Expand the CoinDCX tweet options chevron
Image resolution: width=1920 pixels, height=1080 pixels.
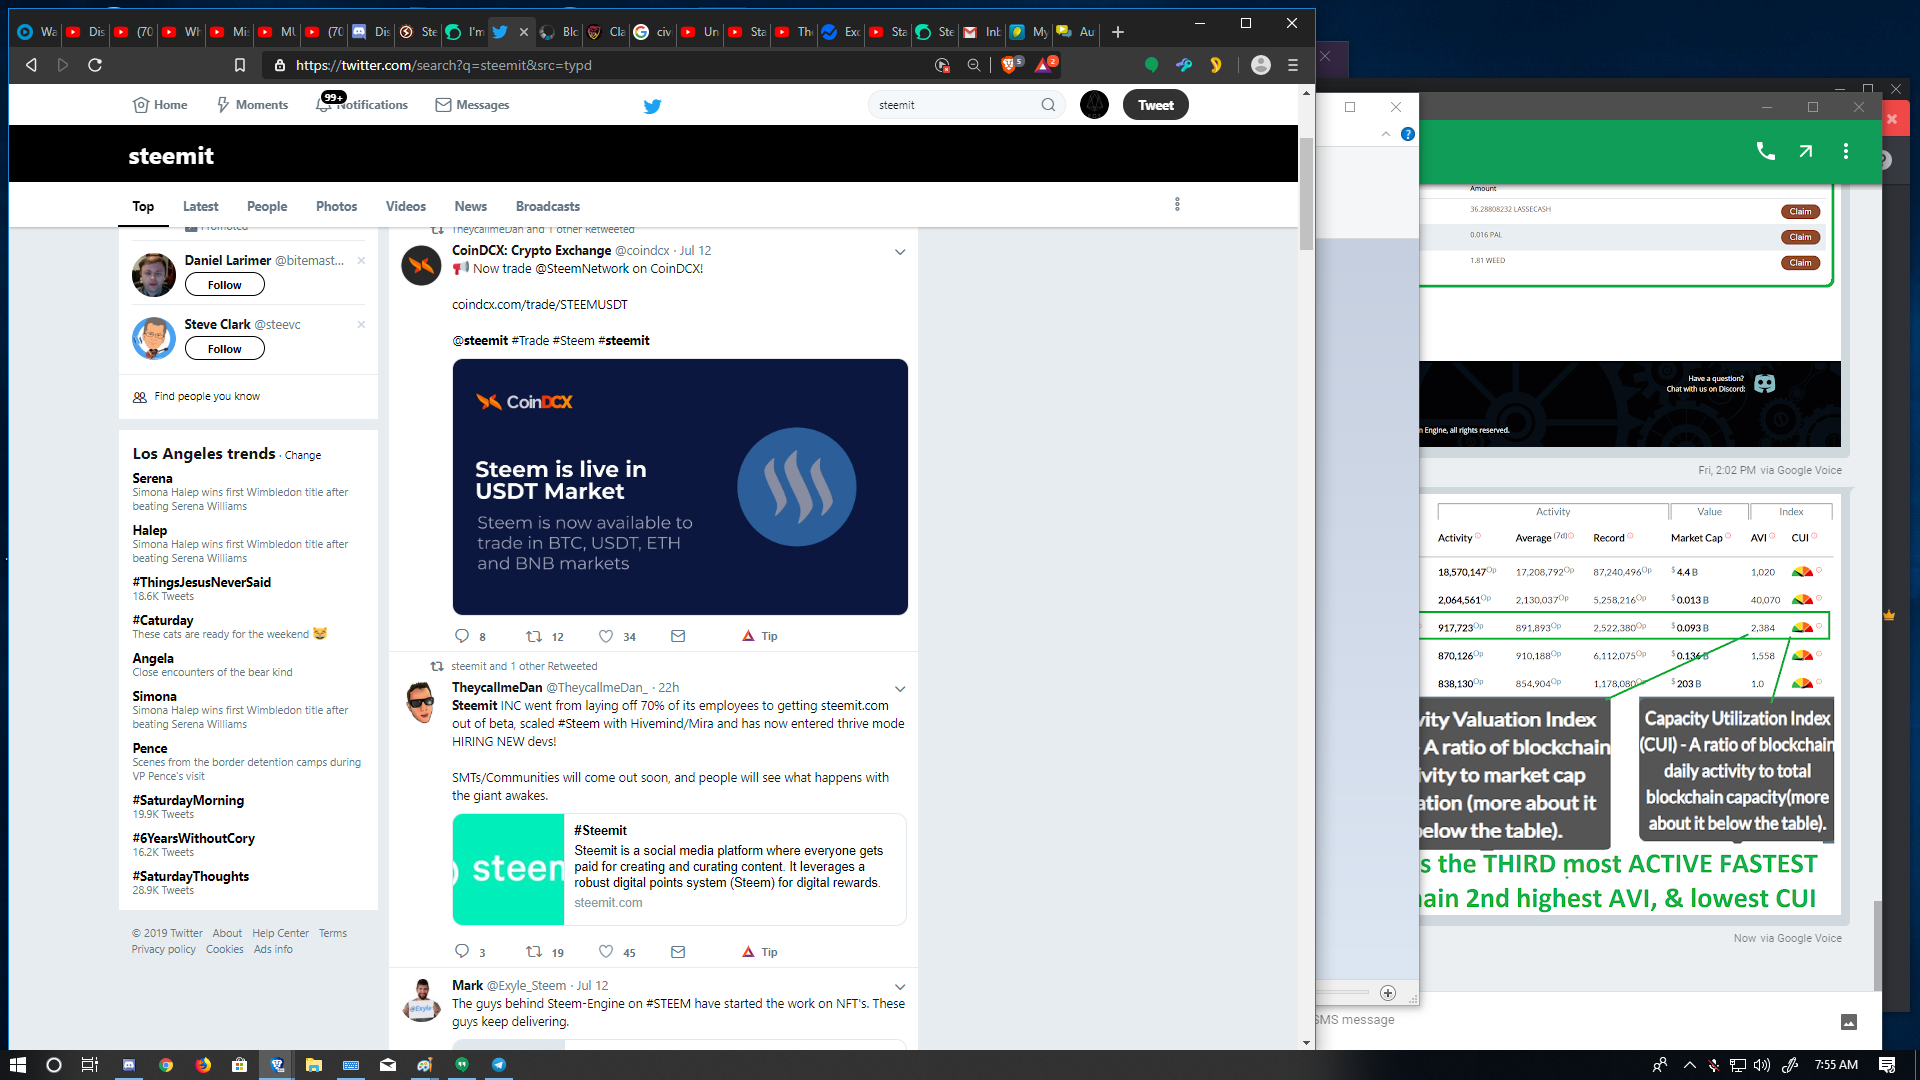pos(900,252)
